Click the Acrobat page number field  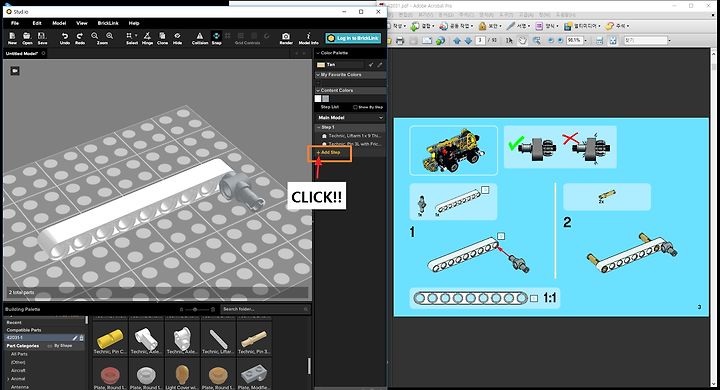point(480,40)
